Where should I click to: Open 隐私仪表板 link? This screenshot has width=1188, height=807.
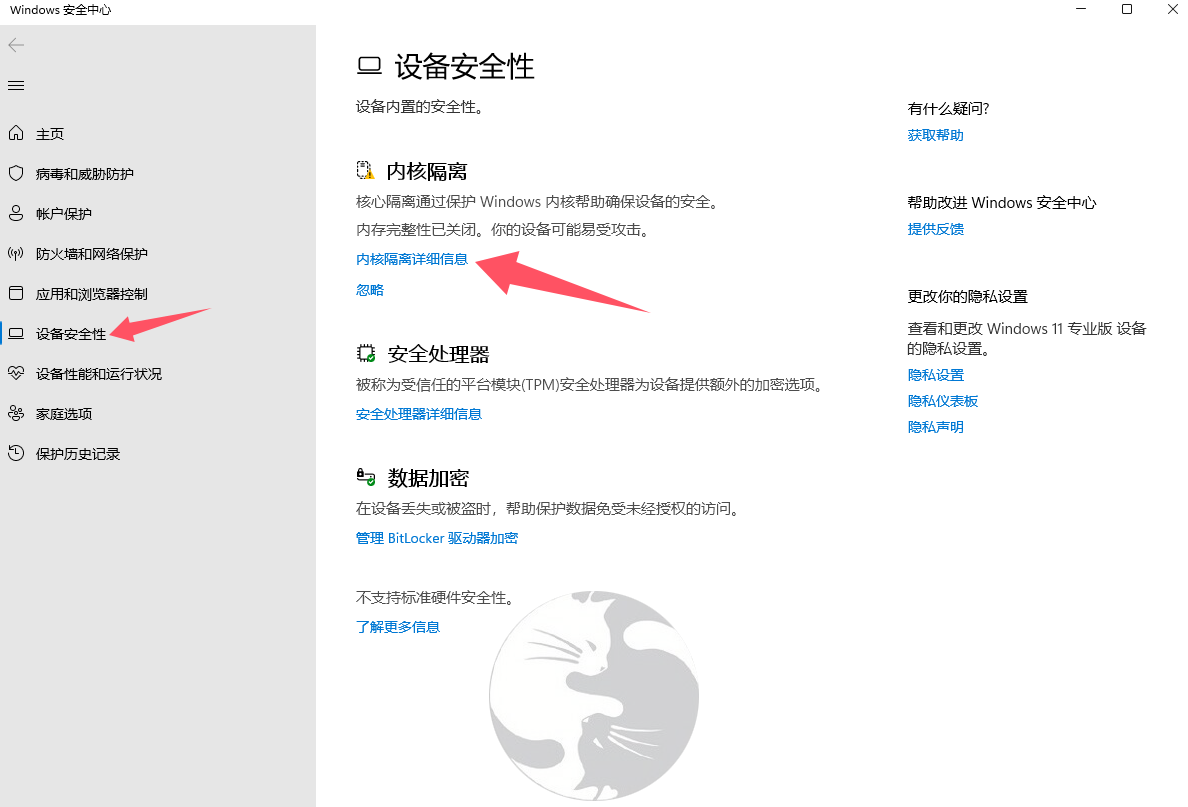coord(943,400)
